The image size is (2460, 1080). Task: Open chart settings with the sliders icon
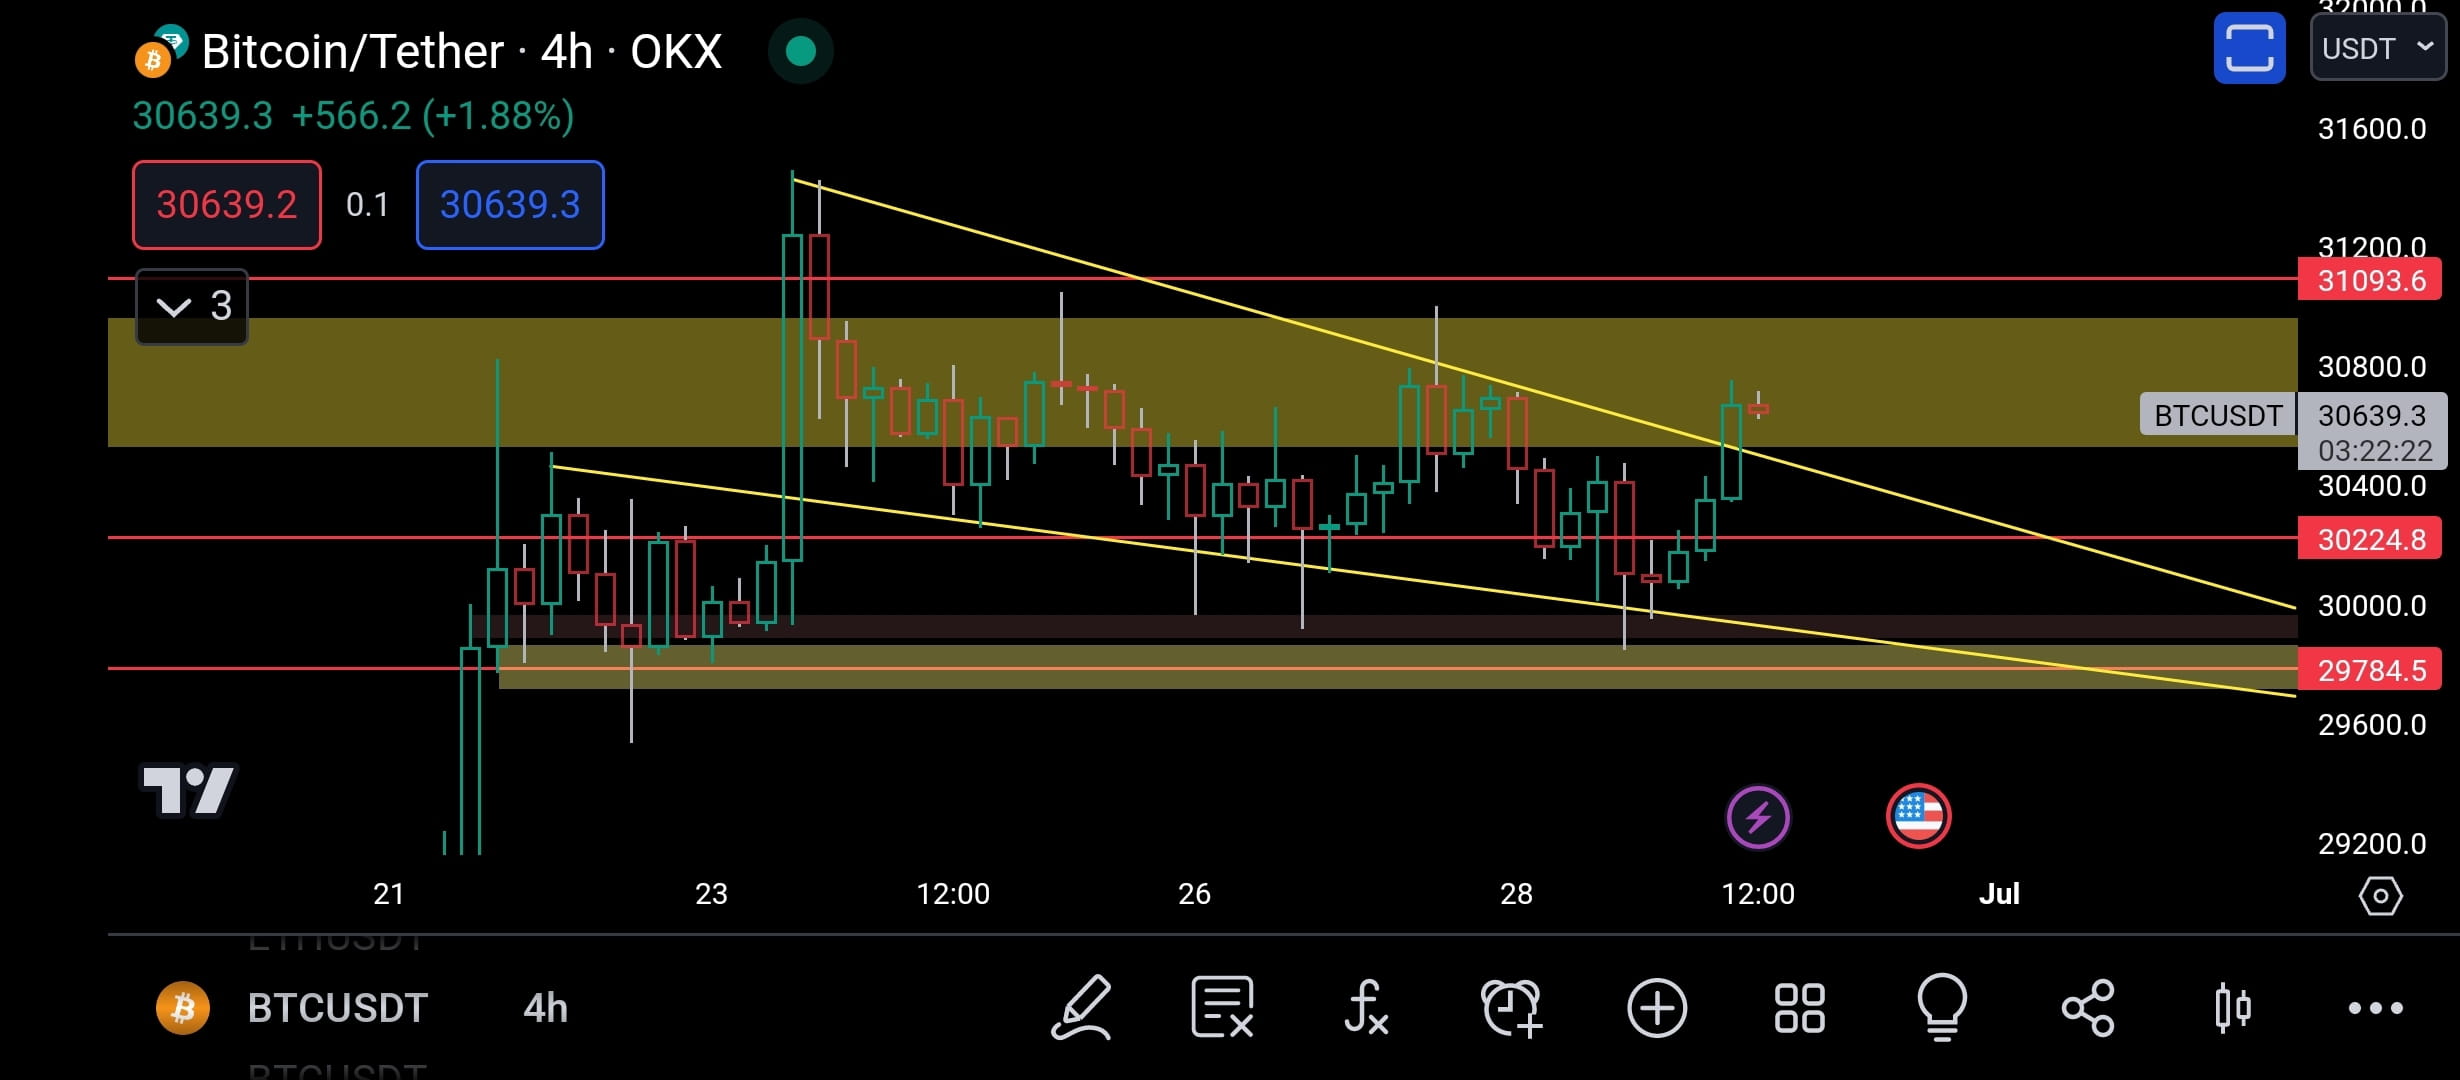tap(2230, 1008)
